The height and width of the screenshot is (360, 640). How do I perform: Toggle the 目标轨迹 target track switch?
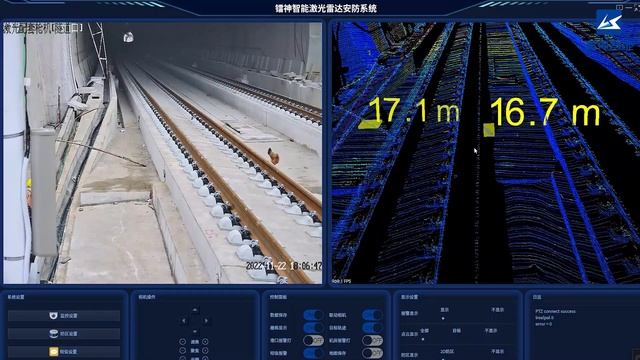coord(372,328)
